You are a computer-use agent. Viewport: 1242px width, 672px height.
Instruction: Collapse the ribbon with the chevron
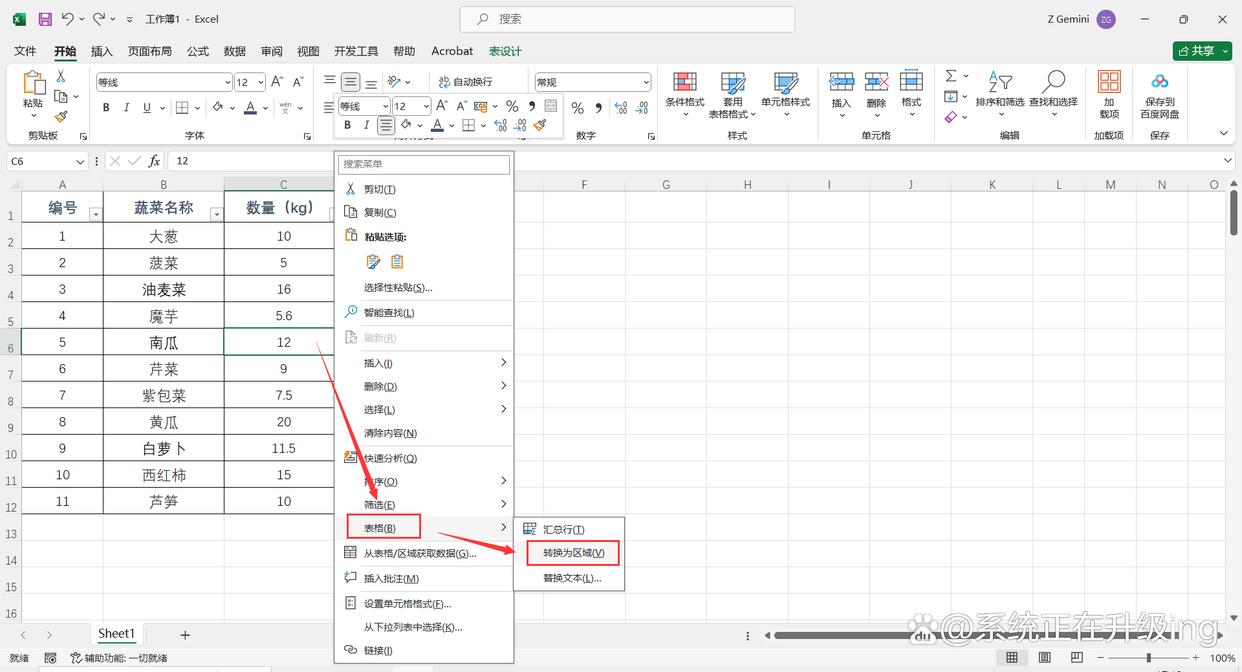click(x=1223, y=133)
